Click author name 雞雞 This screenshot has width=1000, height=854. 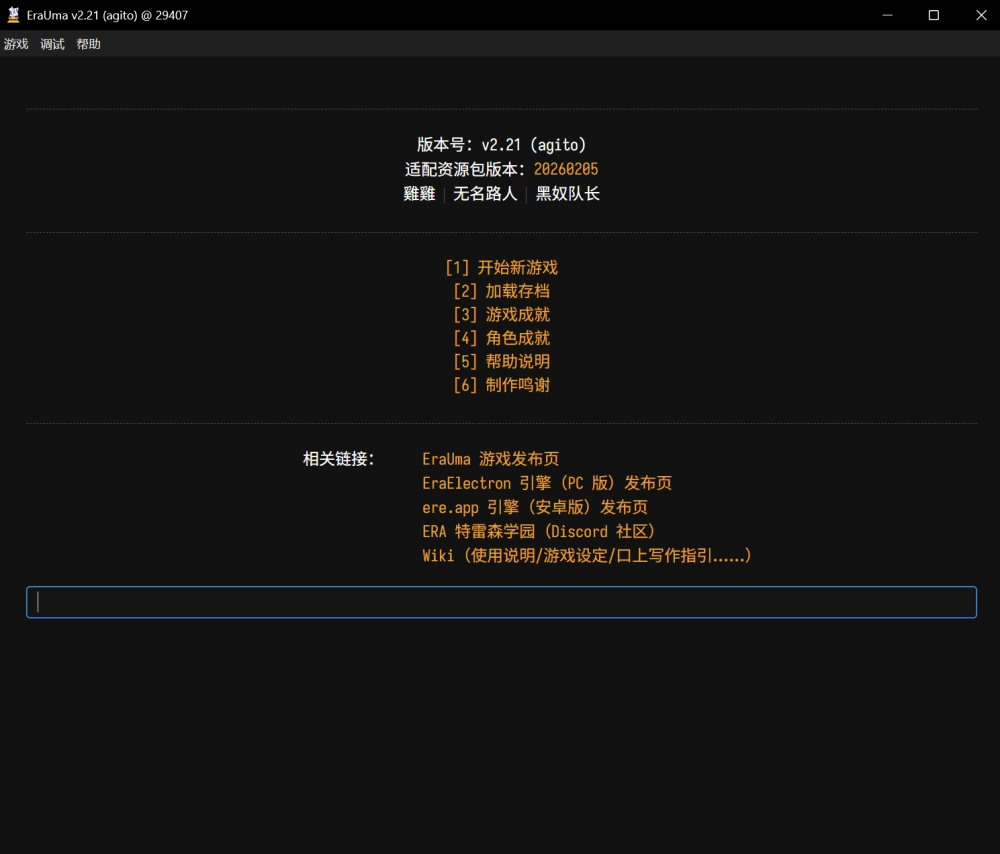pos(419,194)
